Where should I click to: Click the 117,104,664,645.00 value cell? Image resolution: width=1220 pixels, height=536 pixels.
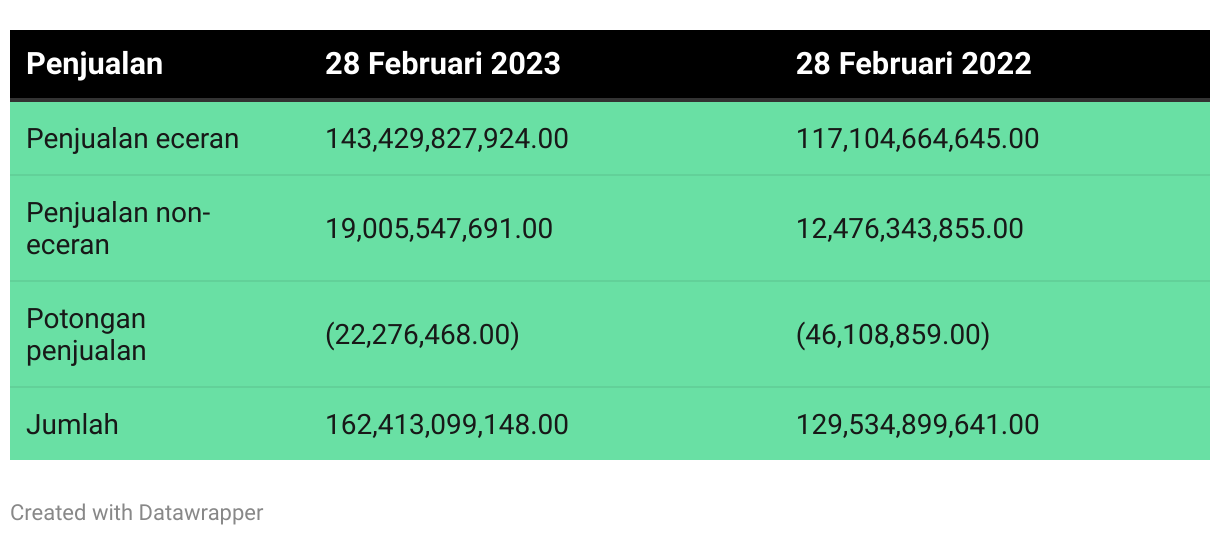click(917, 138)
